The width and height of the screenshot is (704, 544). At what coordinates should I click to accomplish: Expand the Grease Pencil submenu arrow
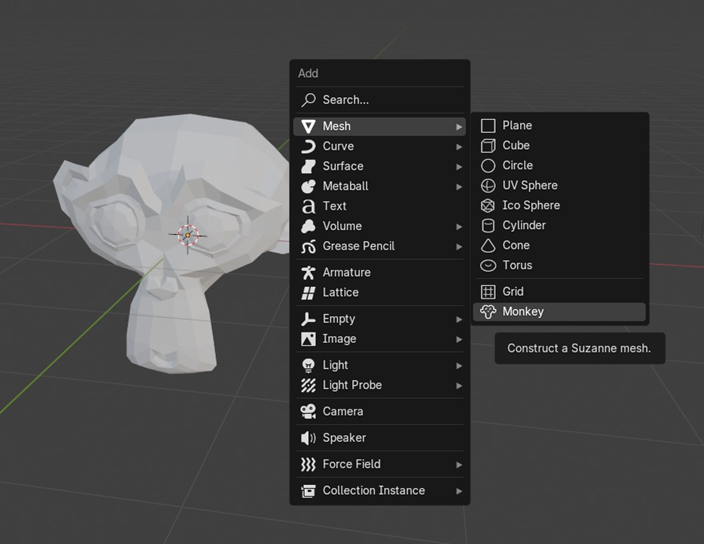coord(459,247)
